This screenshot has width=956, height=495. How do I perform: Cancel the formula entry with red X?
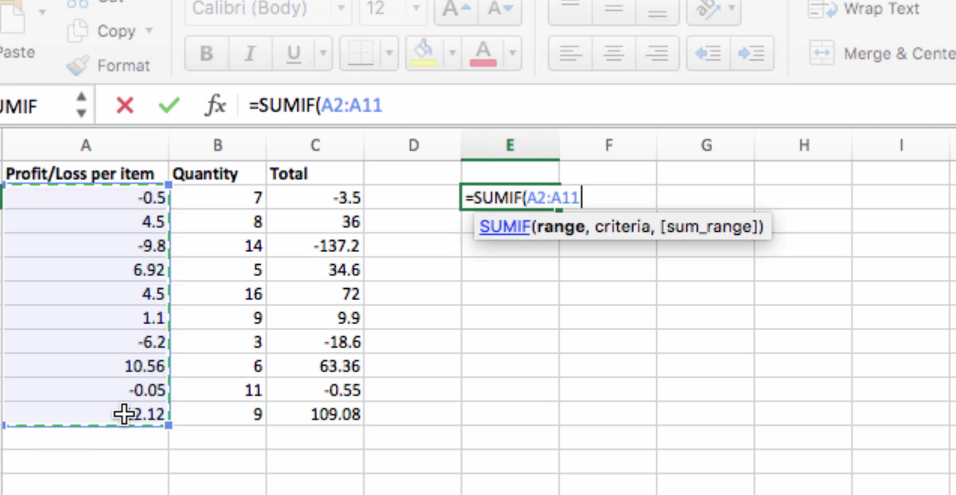point(124,105)
